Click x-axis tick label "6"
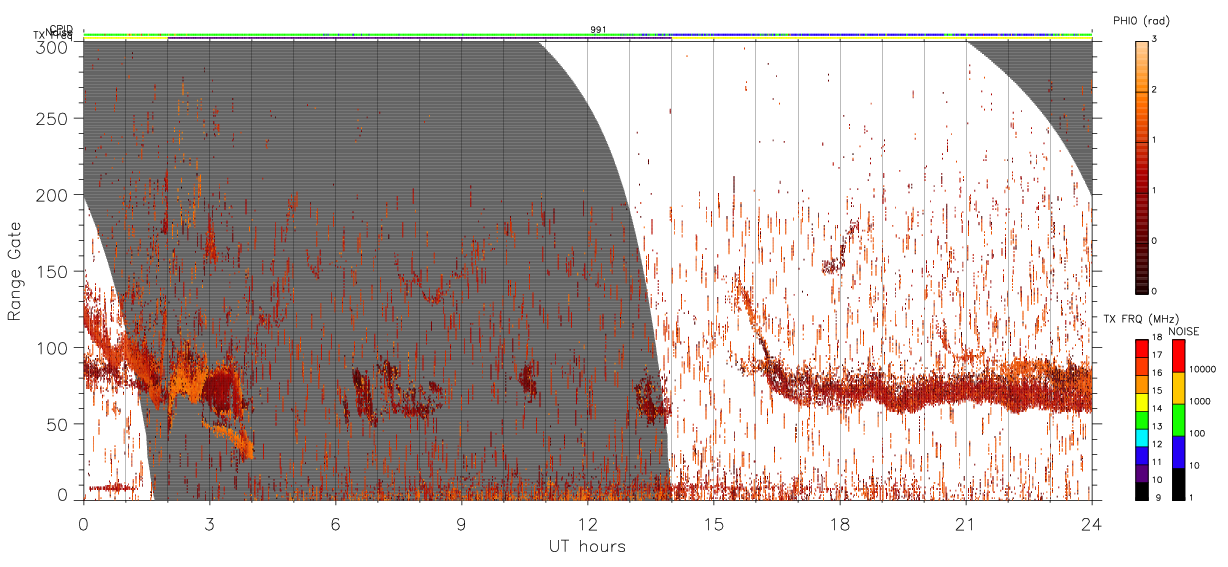This screenshot has height=567, width=1228. coord(335,523)
